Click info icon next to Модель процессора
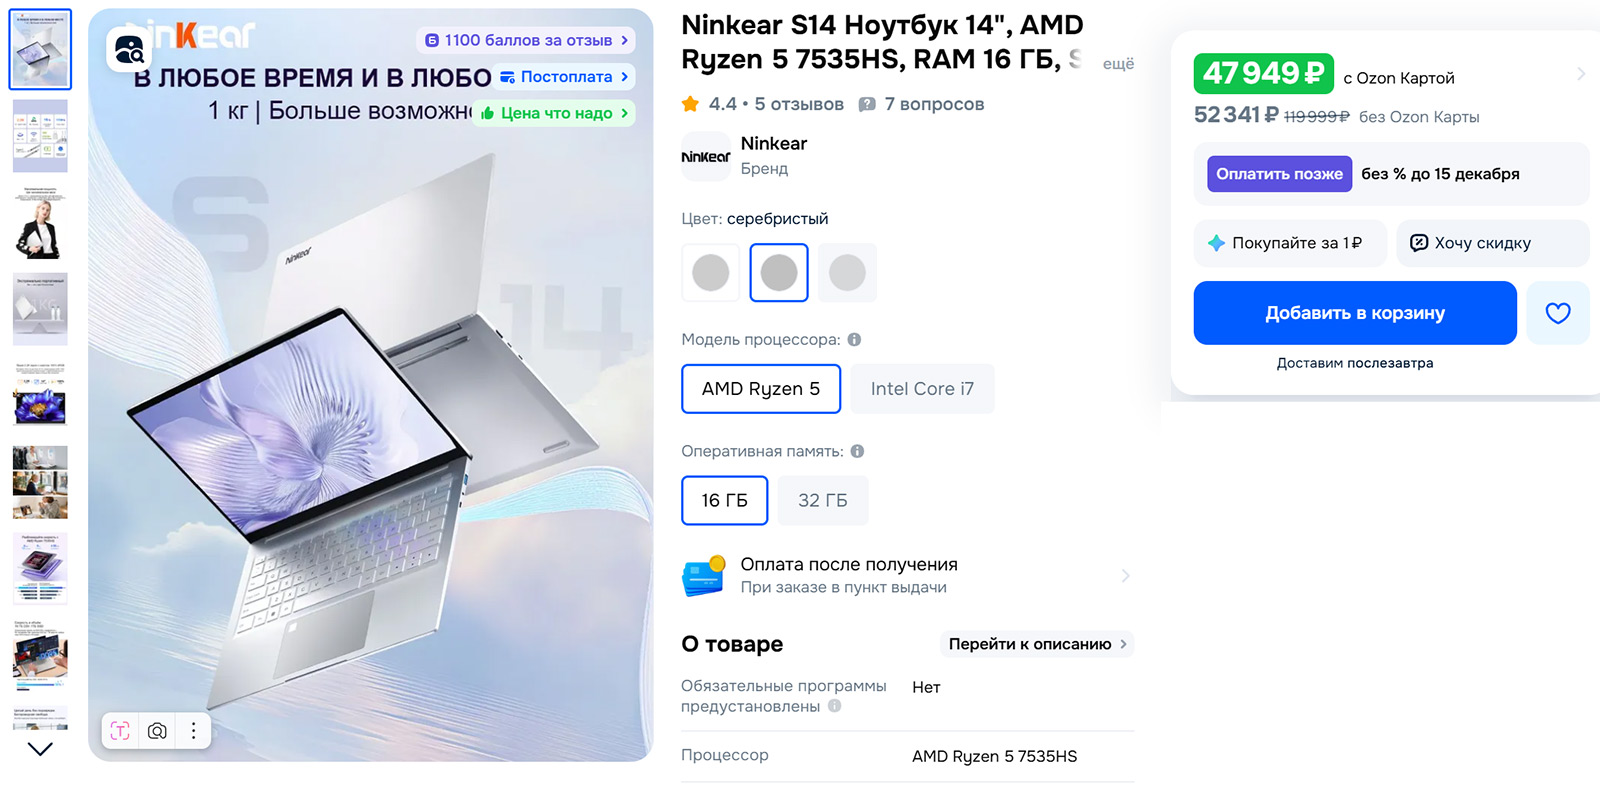 [854, 340]
